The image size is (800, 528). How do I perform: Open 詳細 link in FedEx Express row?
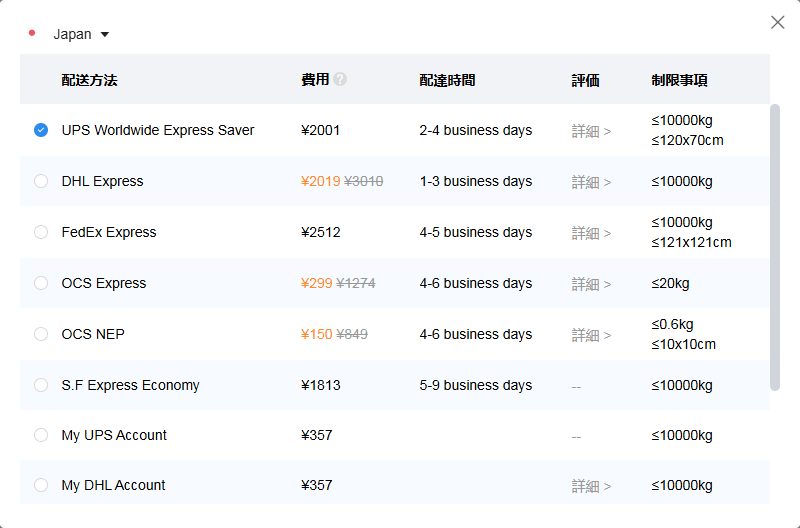pyautogui.click(x=591, y=233)
